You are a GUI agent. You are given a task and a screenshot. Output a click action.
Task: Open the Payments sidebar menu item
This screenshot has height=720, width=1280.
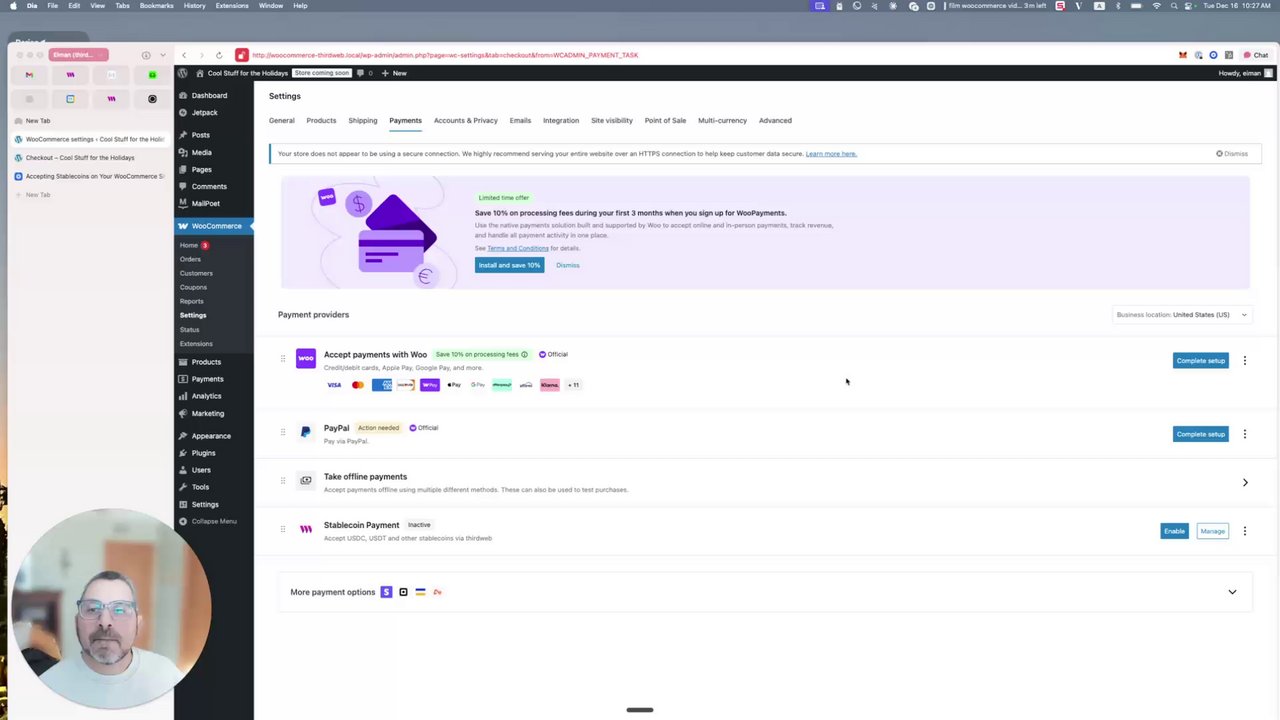point(207,379)
